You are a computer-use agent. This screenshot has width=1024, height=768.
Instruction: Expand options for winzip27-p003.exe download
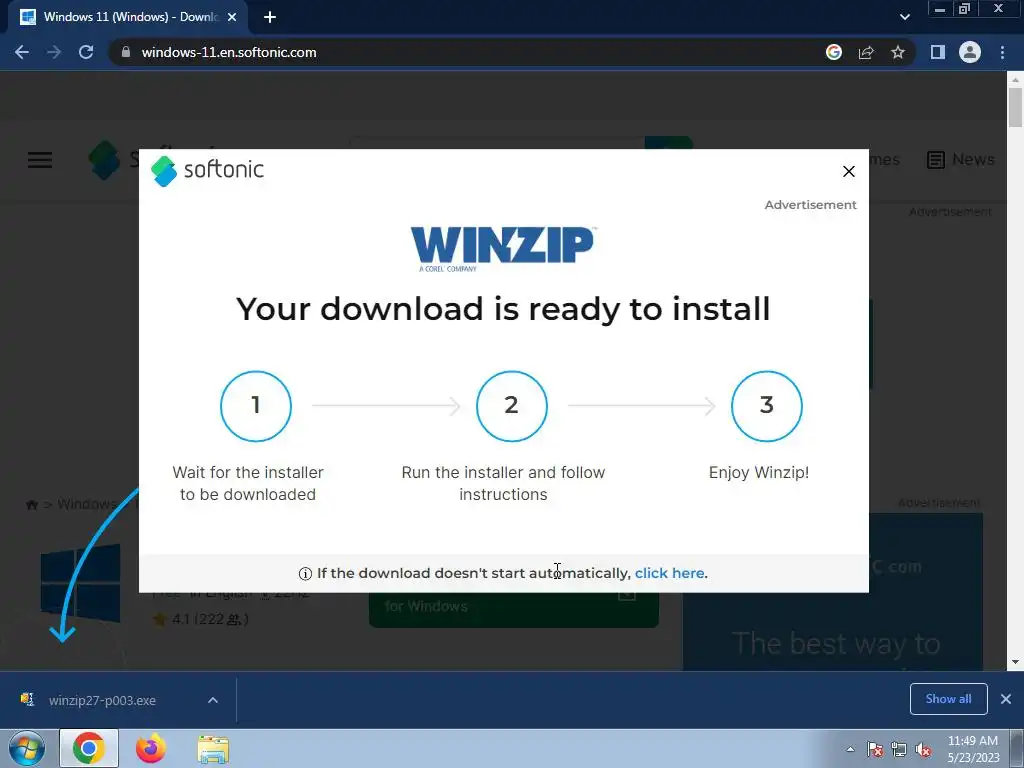213,700
